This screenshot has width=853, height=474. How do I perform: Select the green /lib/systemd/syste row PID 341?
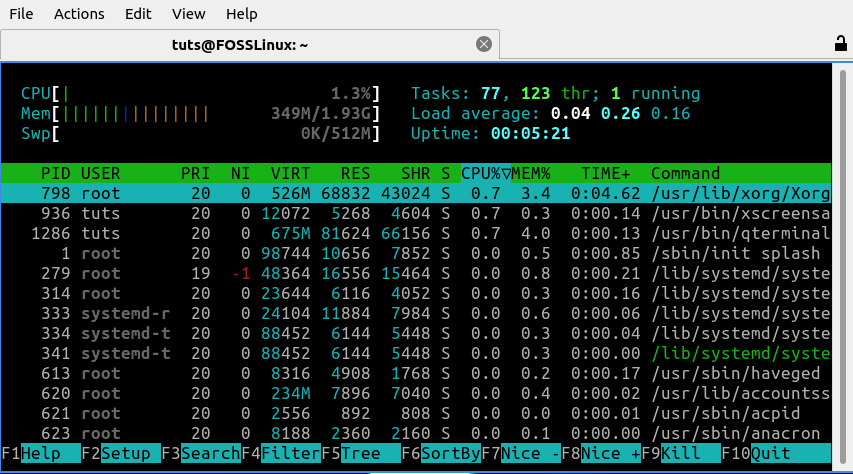click(416, 353)
